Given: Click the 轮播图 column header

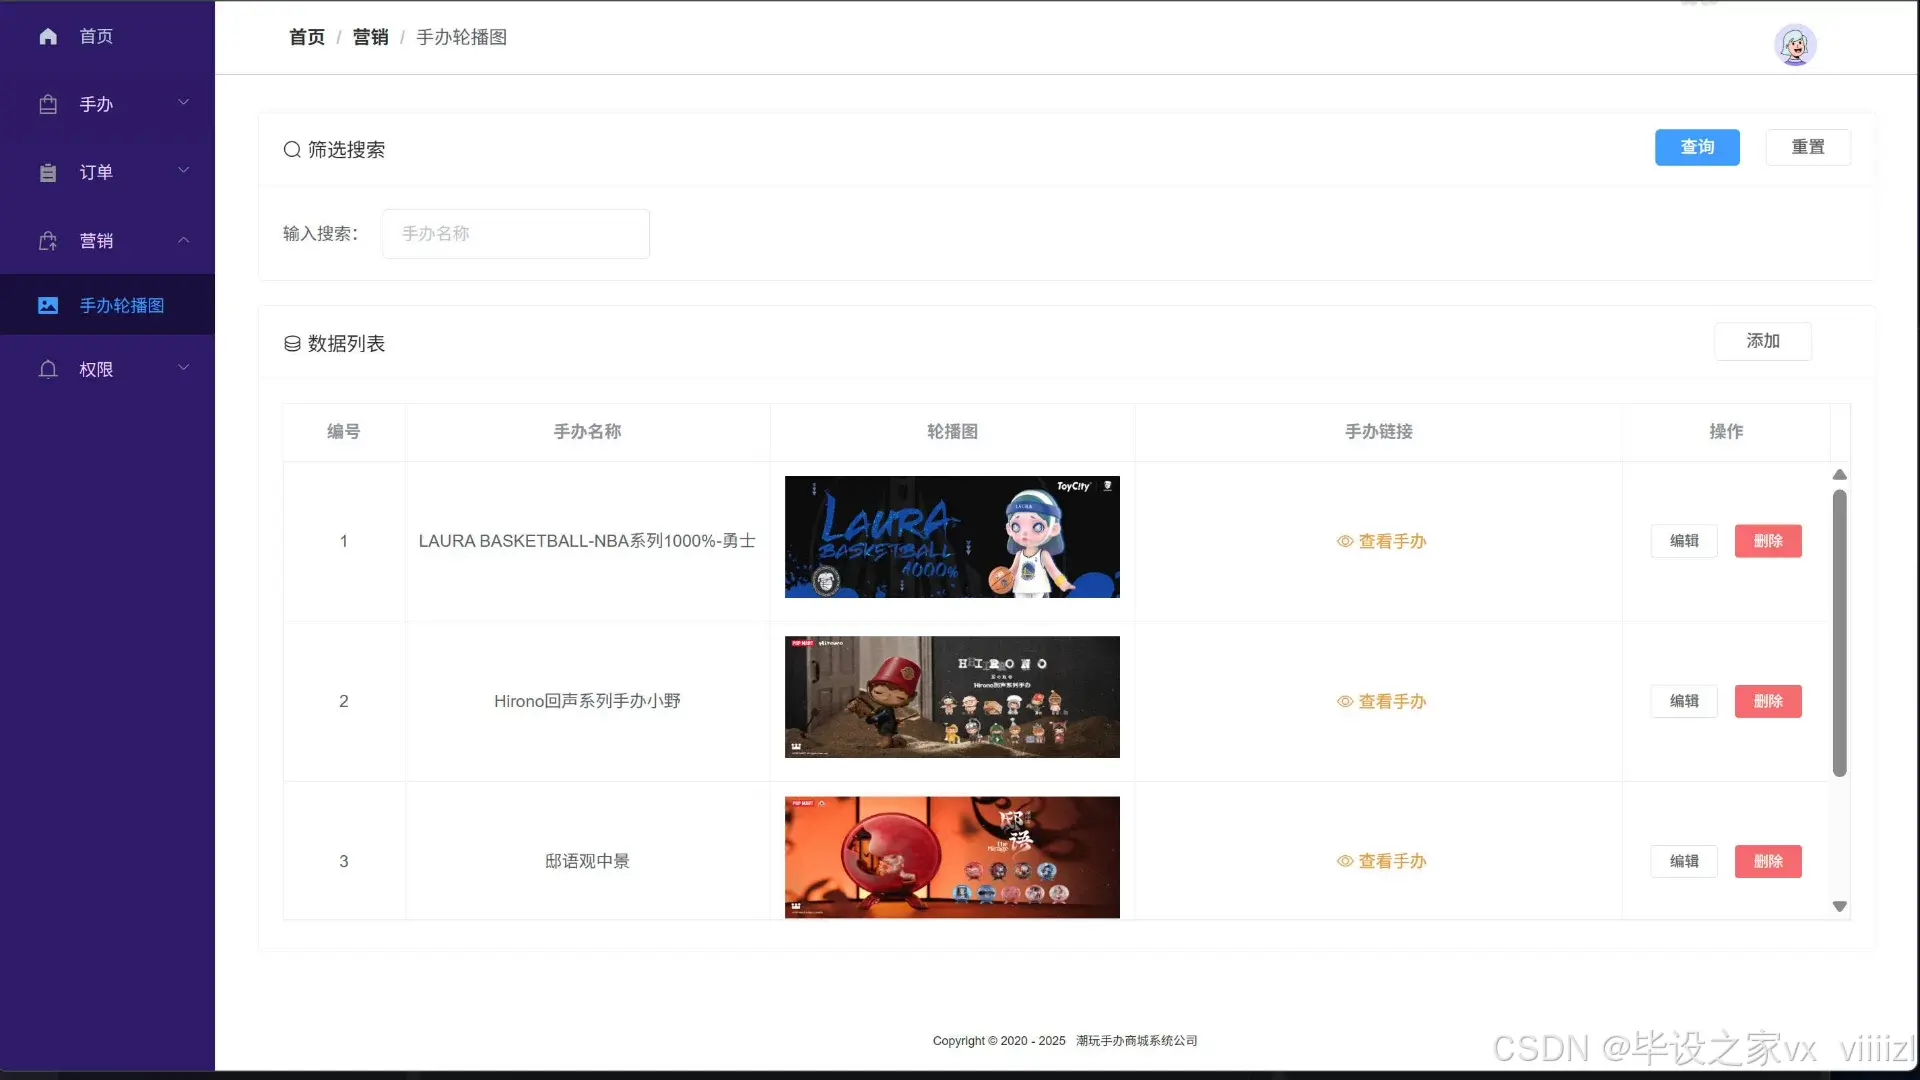Looking at the screenshot, I should click(952, 431).
